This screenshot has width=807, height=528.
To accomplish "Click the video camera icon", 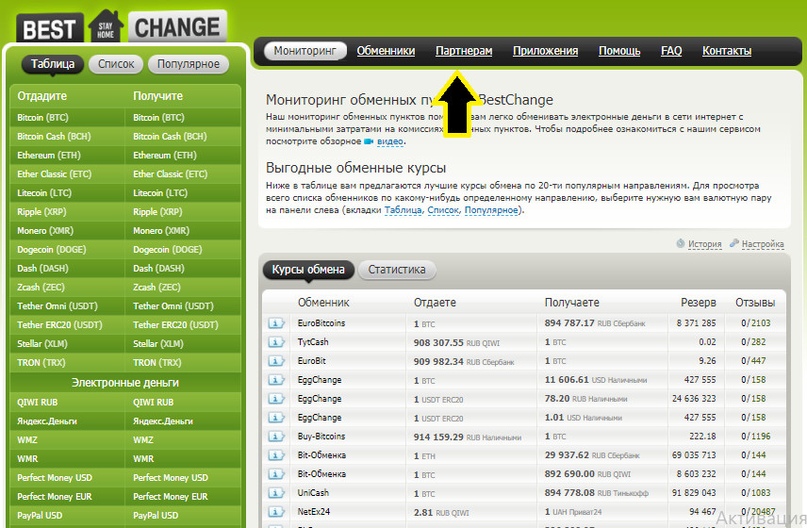I will pyautogui.click(x=369, y=141).
